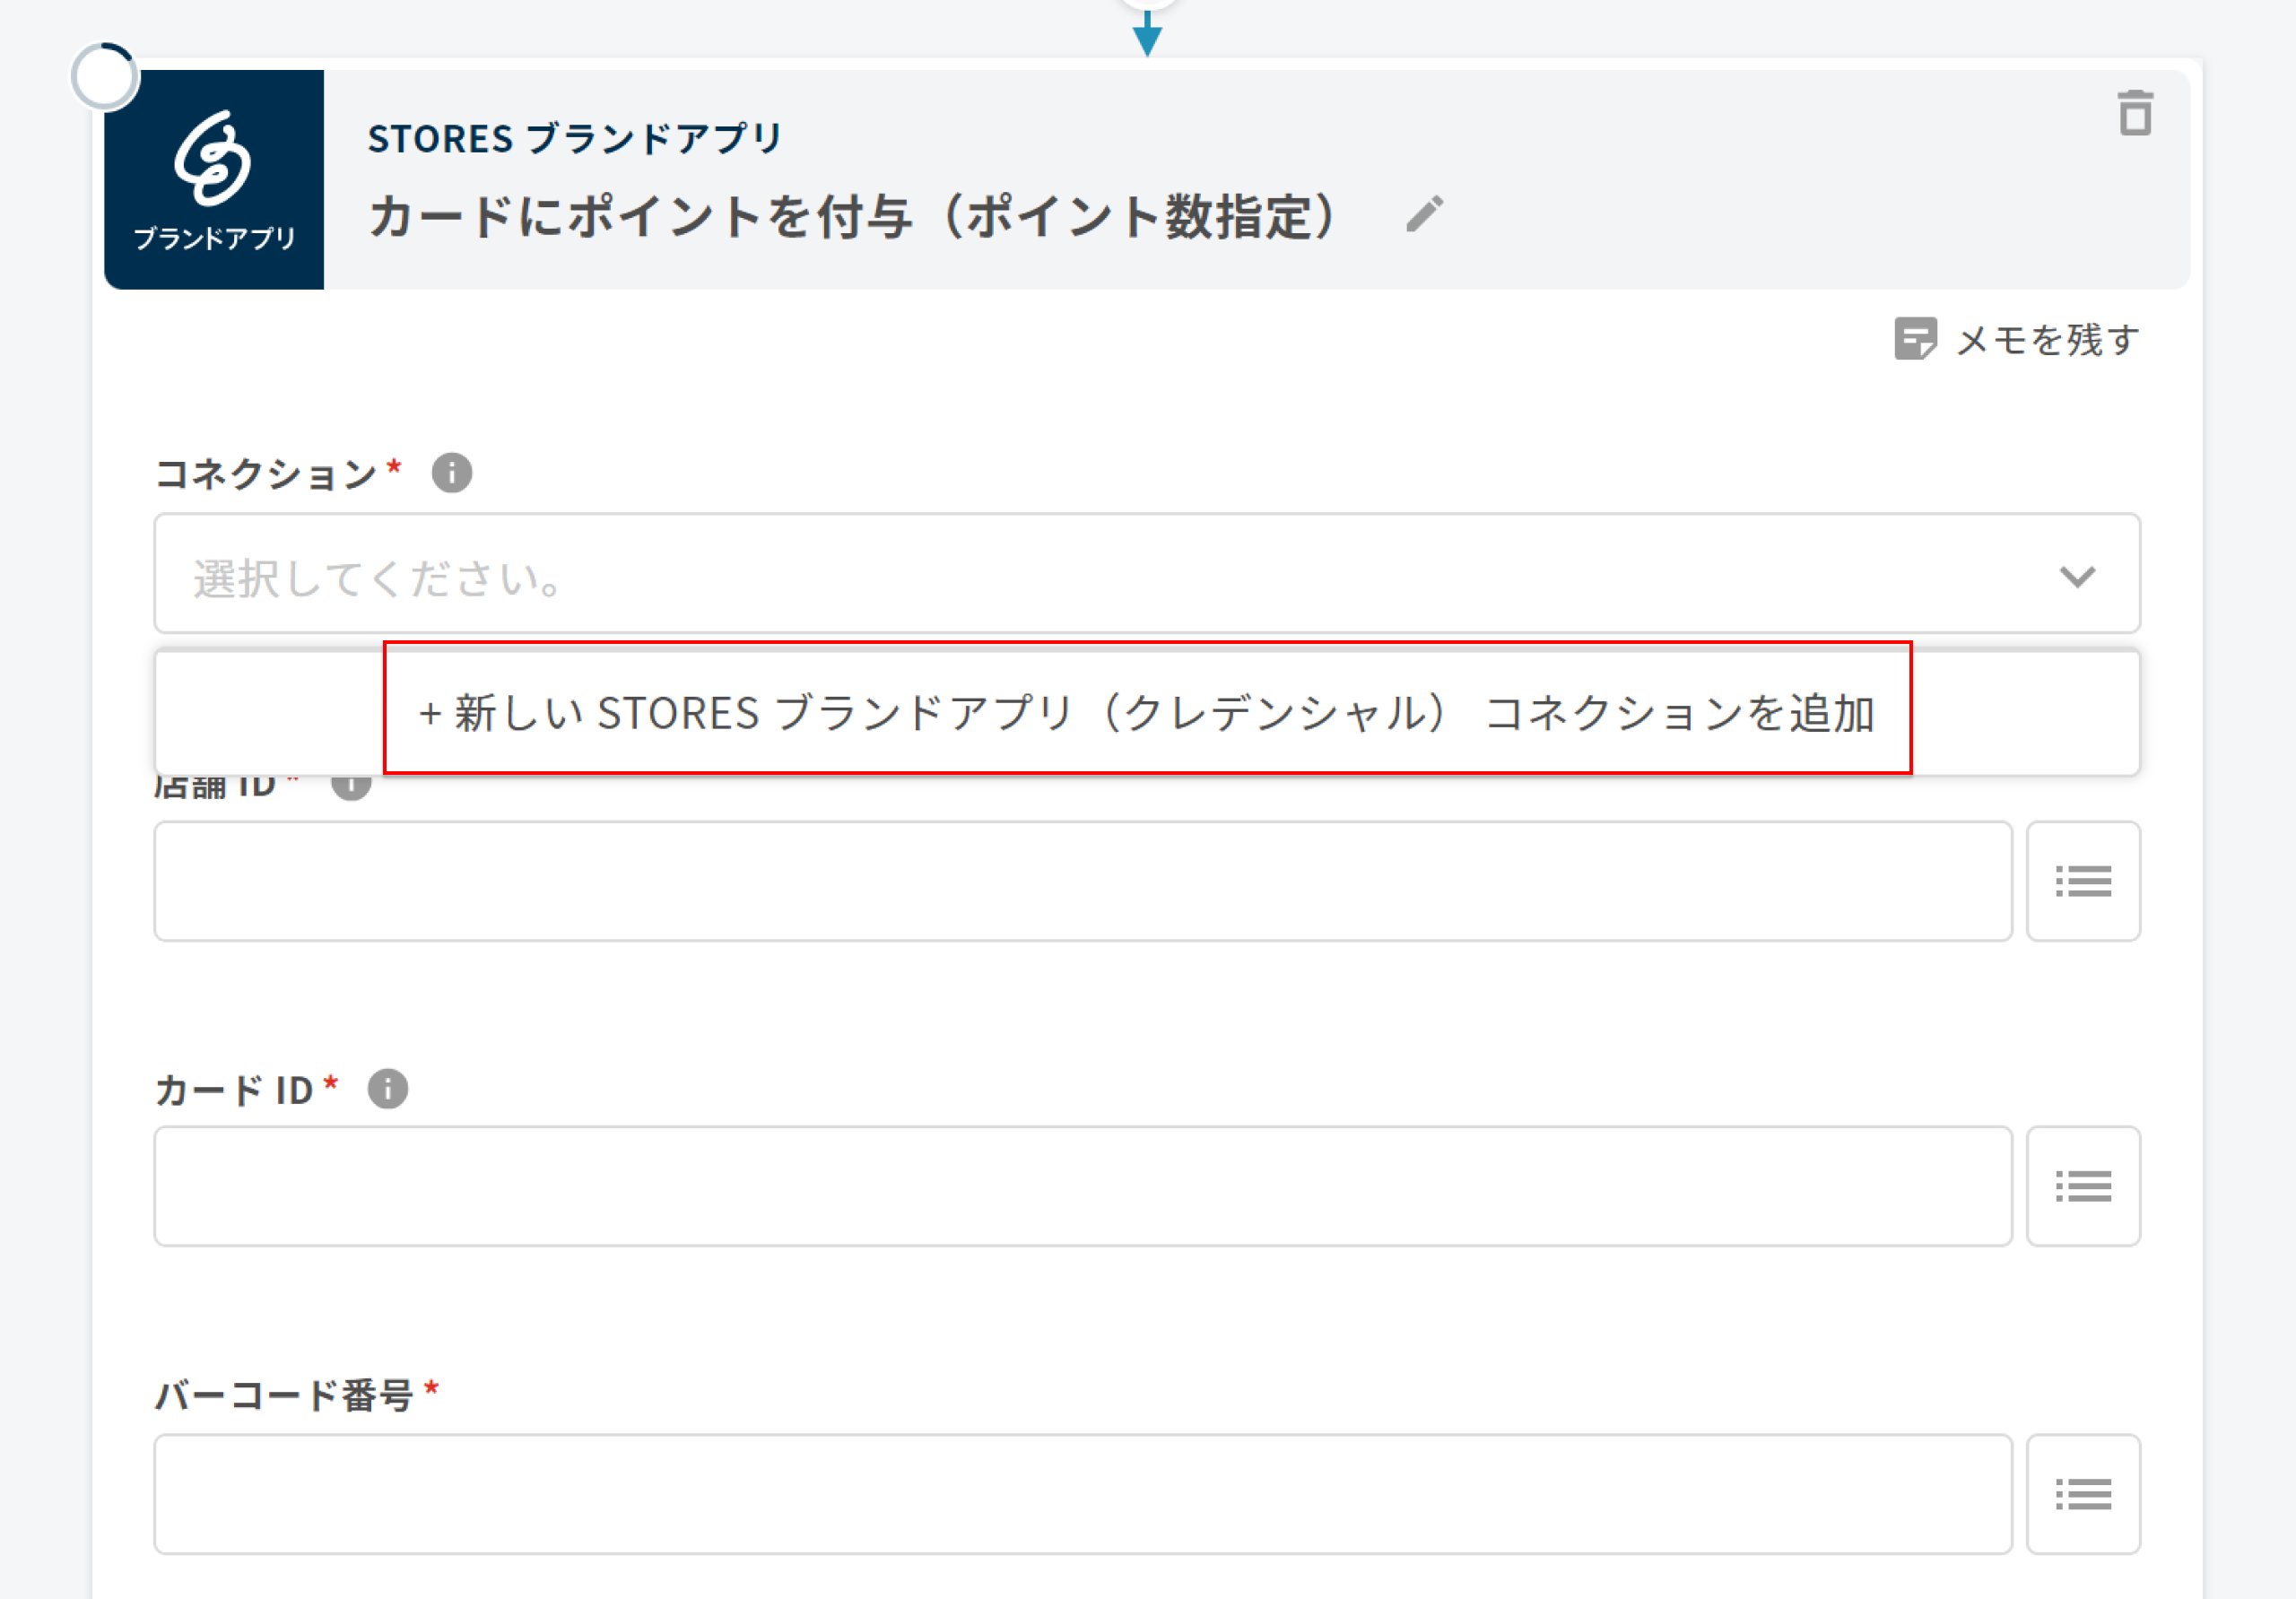Click the カードにポイントを付与 step title
This screenshot has width=2296, height=1599.
[x=853, y=216]
